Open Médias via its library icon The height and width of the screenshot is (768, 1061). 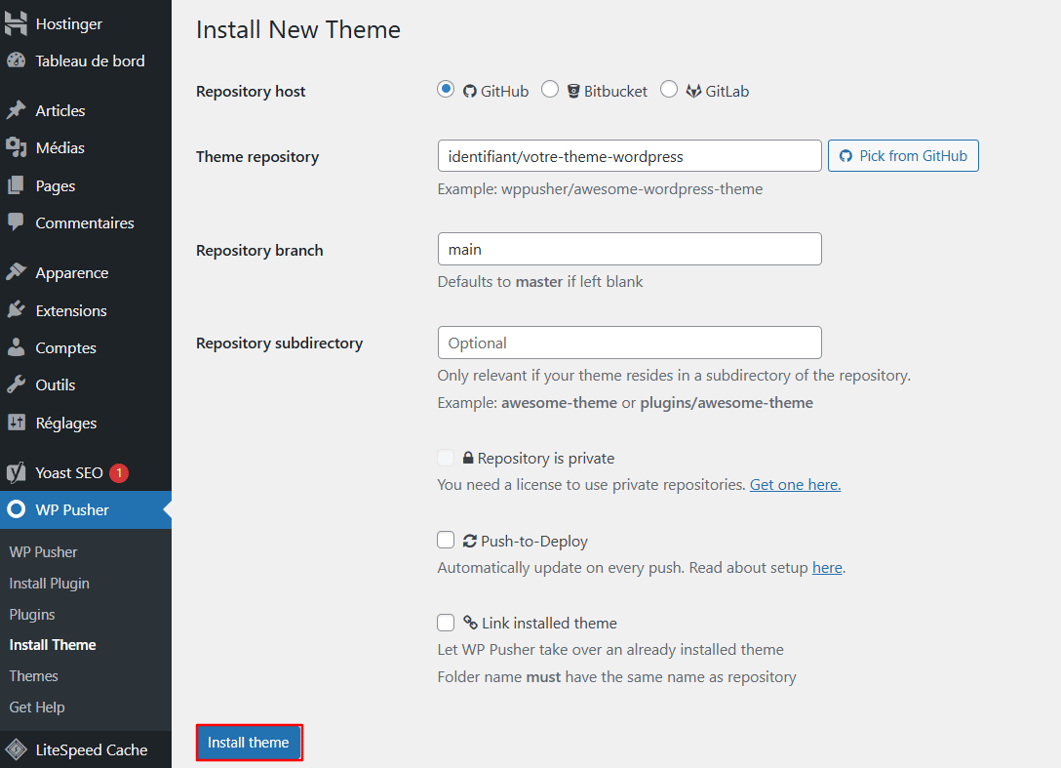click(x=14, y=148)
